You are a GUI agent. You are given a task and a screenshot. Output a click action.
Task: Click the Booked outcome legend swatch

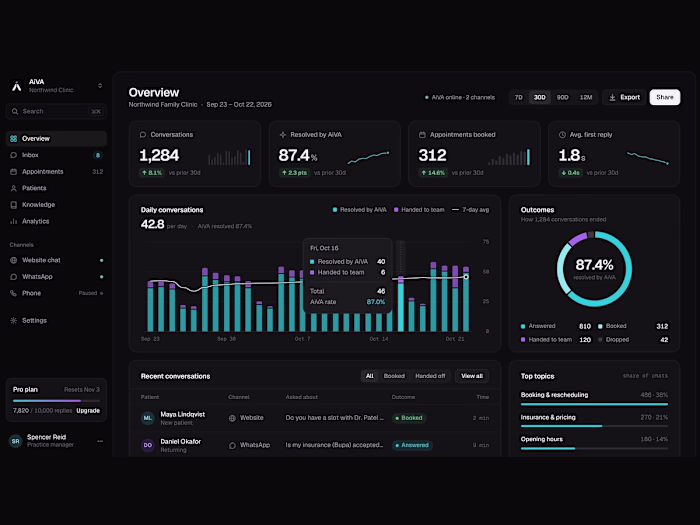point(600,326)
